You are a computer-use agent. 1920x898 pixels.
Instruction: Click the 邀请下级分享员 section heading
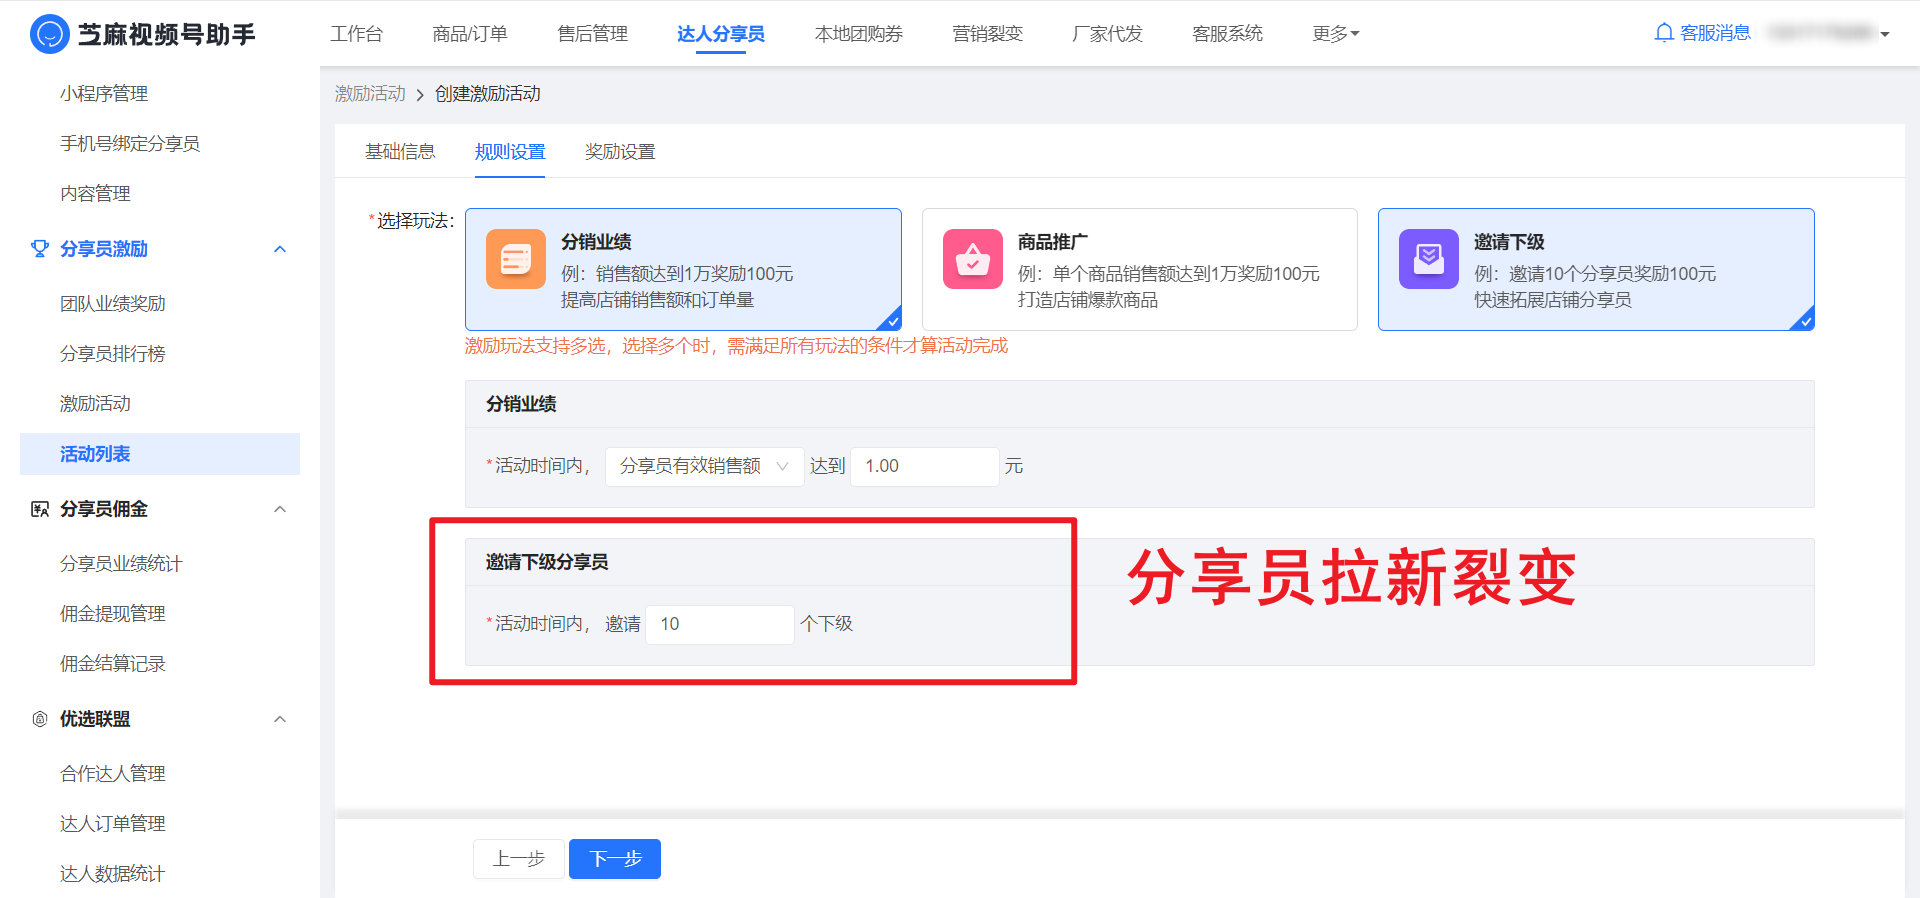coord(547,562)
